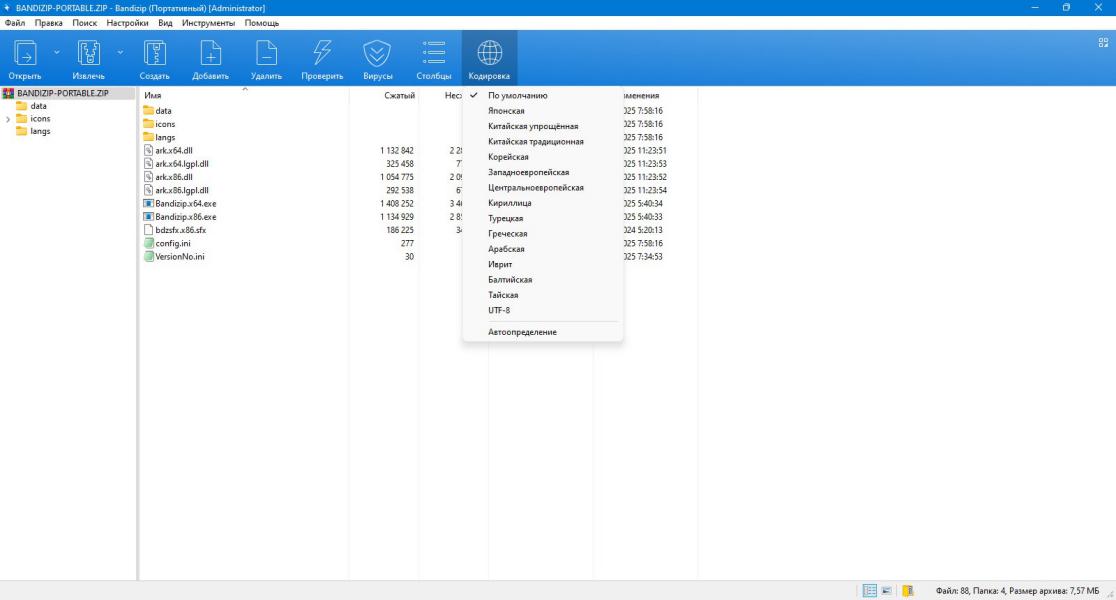Set encoding to Иврит

(x=542, y=264)
